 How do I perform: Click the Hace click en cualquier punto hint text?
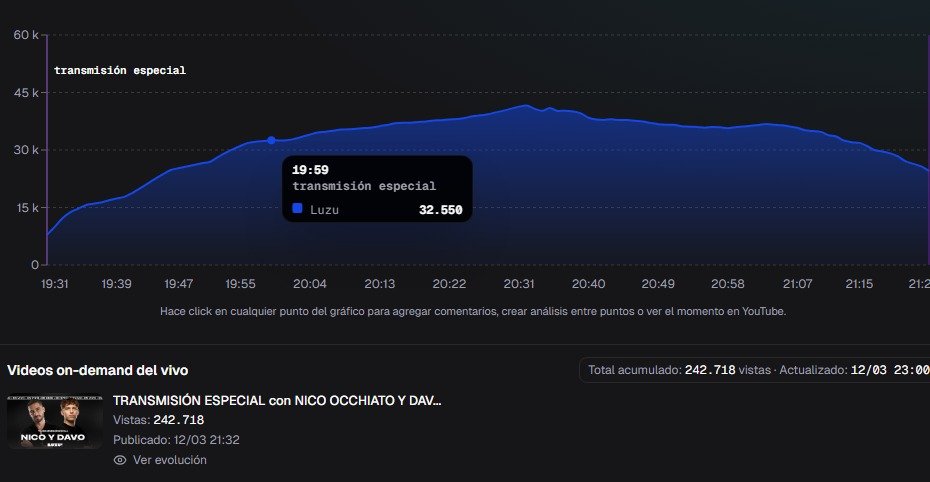473,311
